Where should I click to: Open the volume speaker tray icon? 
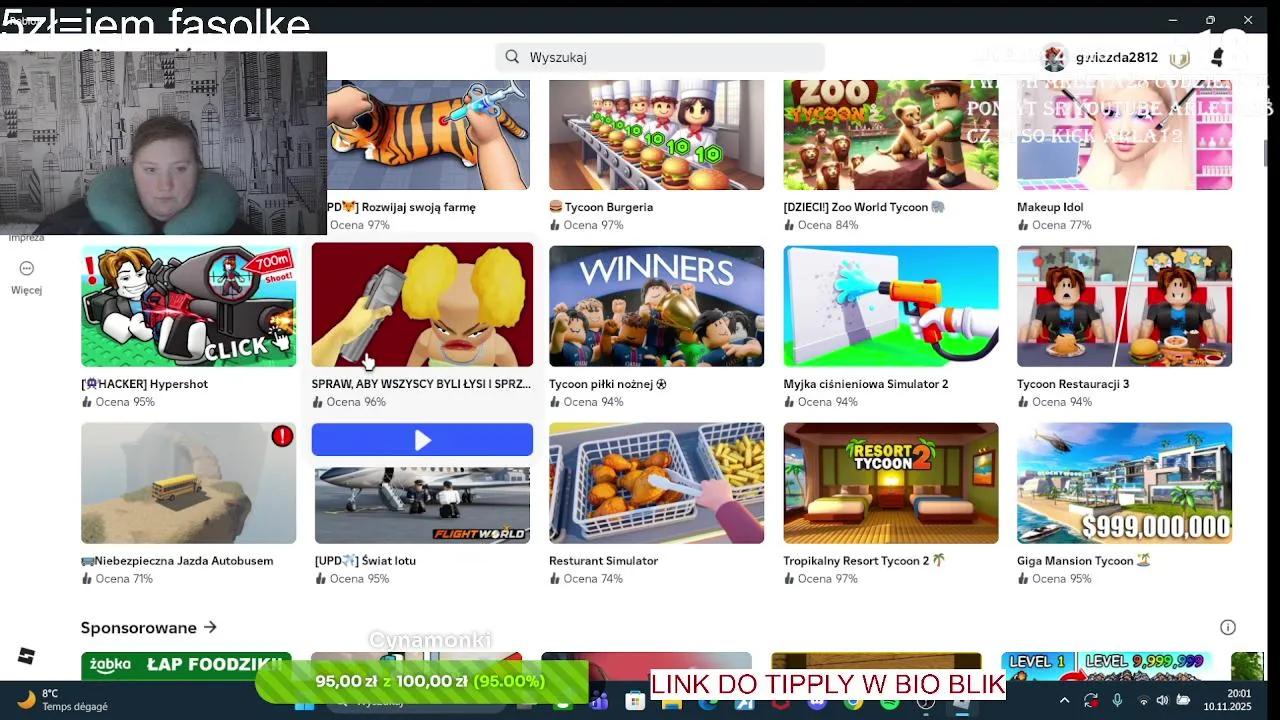tap(1162, 701)
